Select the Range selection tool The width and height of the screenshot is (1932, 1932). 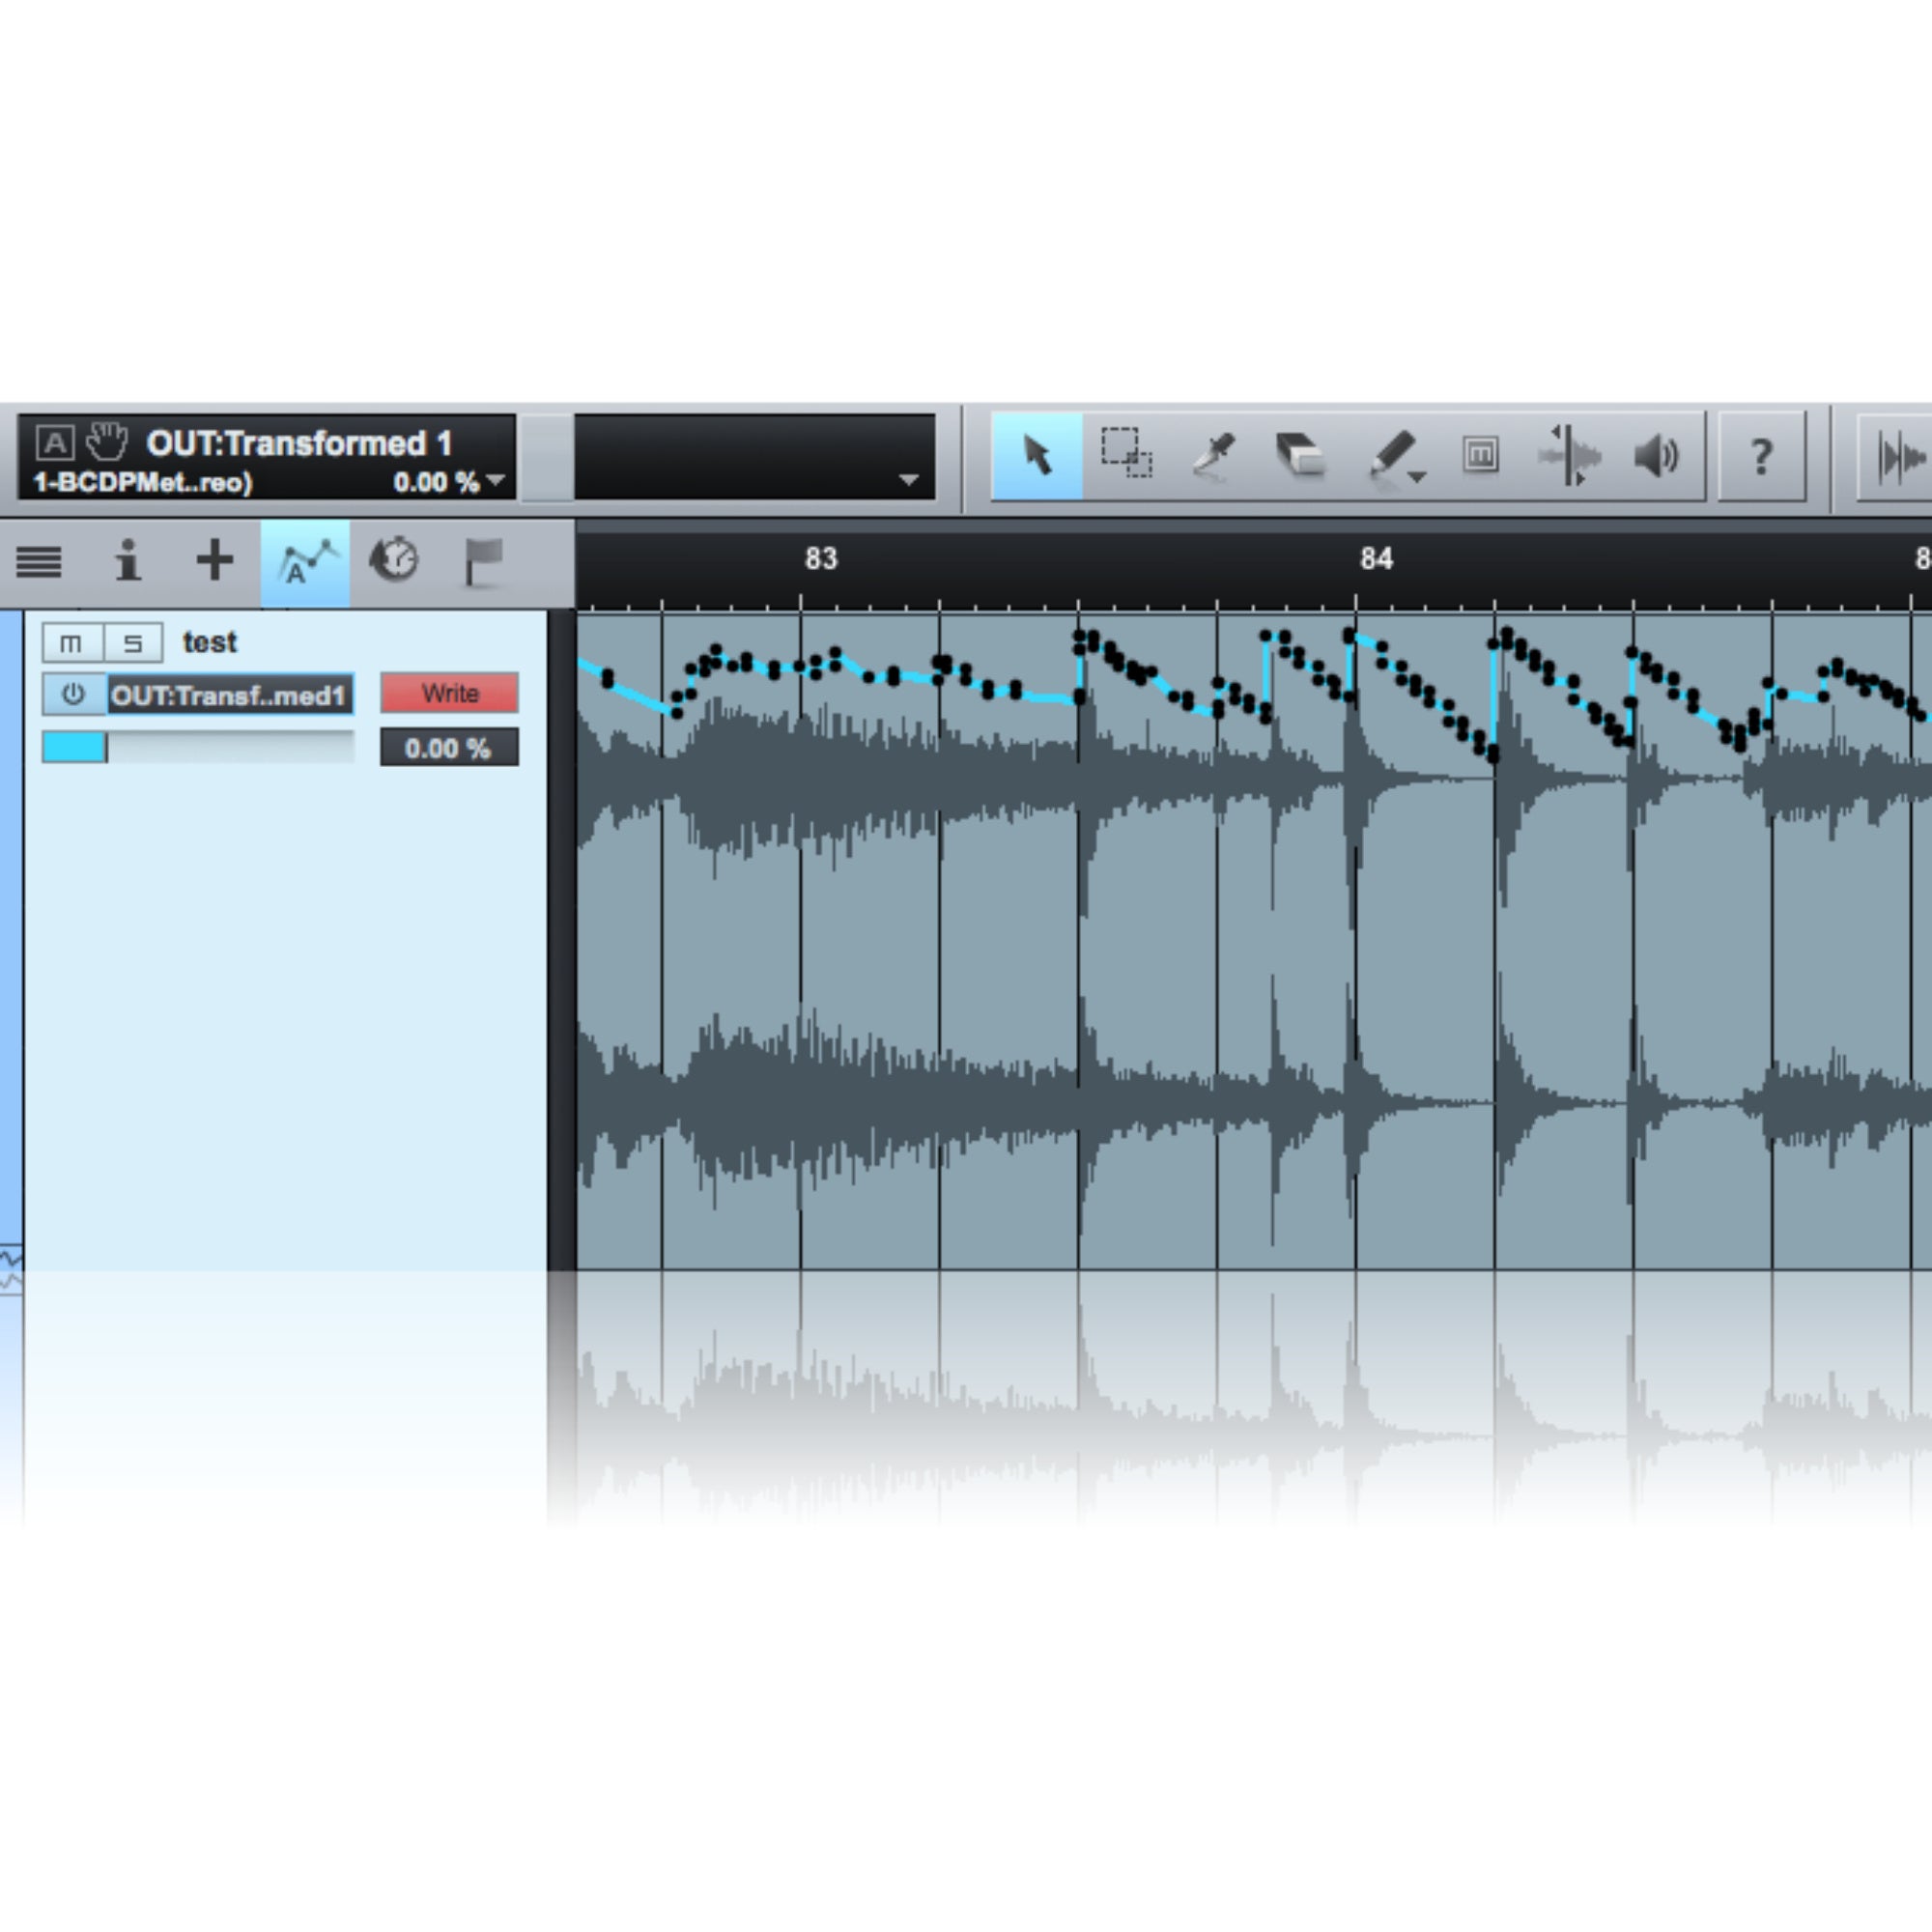(1126, 456)
